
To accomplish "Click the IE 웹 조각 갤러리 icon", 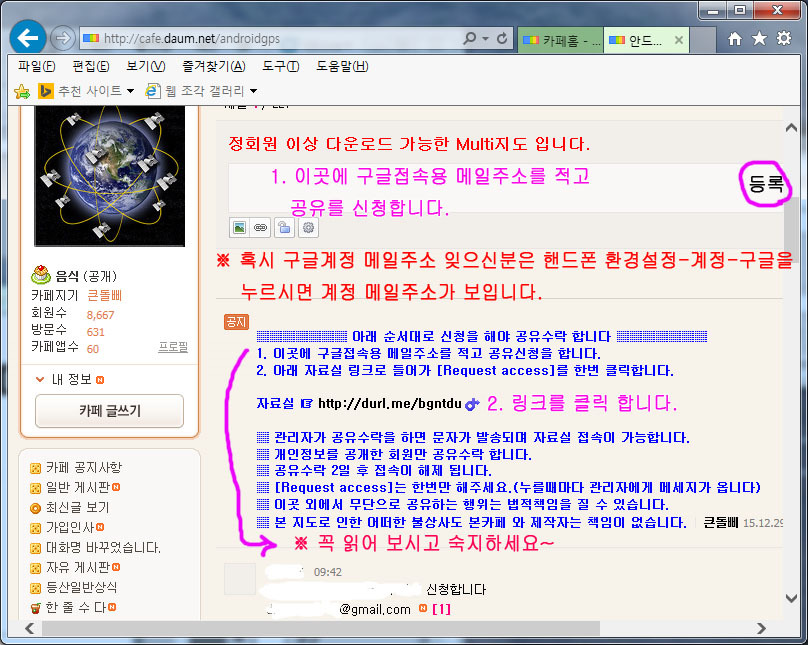I will (153, 91).
